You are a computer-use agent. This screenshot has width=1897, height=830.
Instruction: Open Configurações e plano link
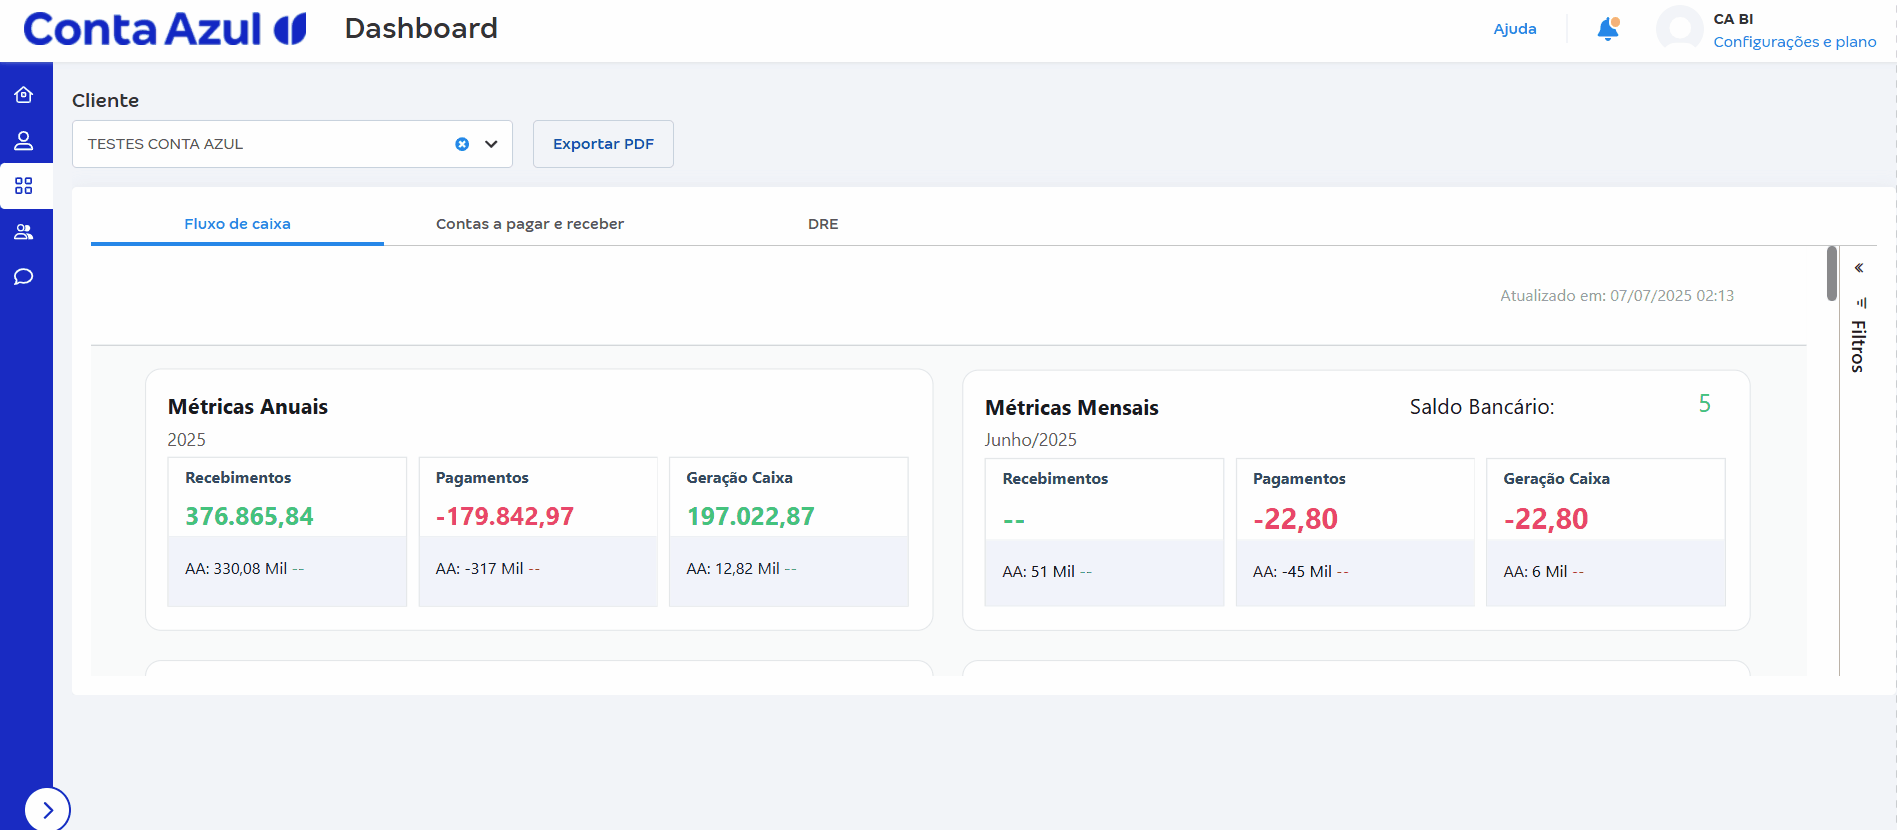click(1795, 42)
